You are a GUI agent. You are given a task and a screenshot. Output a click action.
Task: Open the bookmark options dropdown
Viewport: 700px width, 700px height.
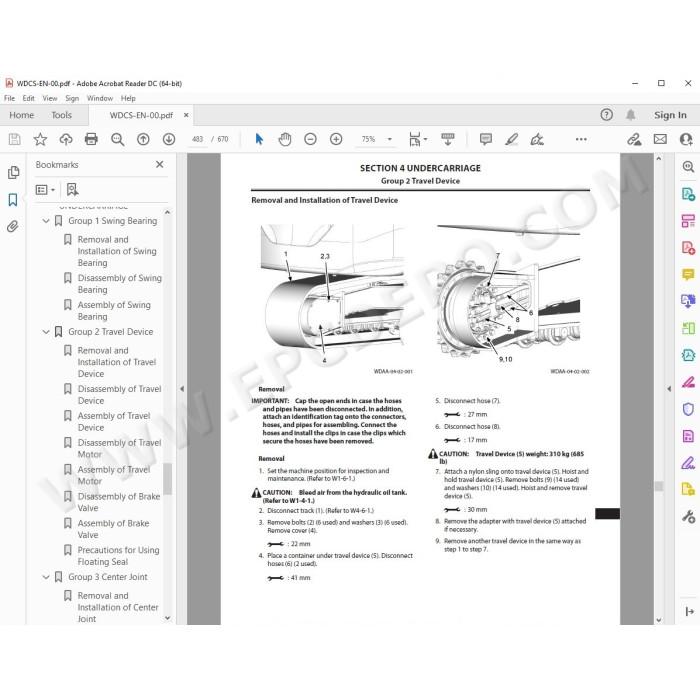(x=45, y=190)
